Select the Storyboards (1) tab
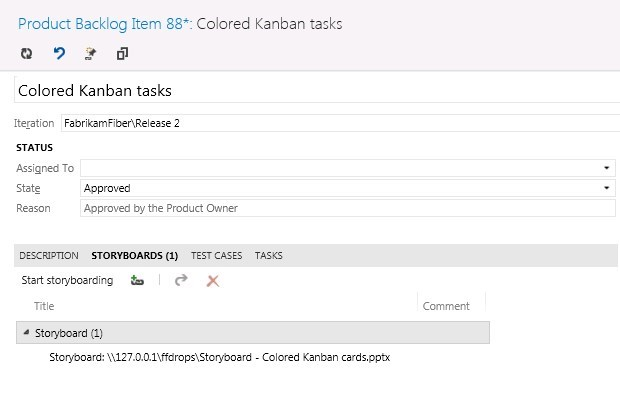Image resolution: width=620 pixels, height=399 pixels. 134,255
